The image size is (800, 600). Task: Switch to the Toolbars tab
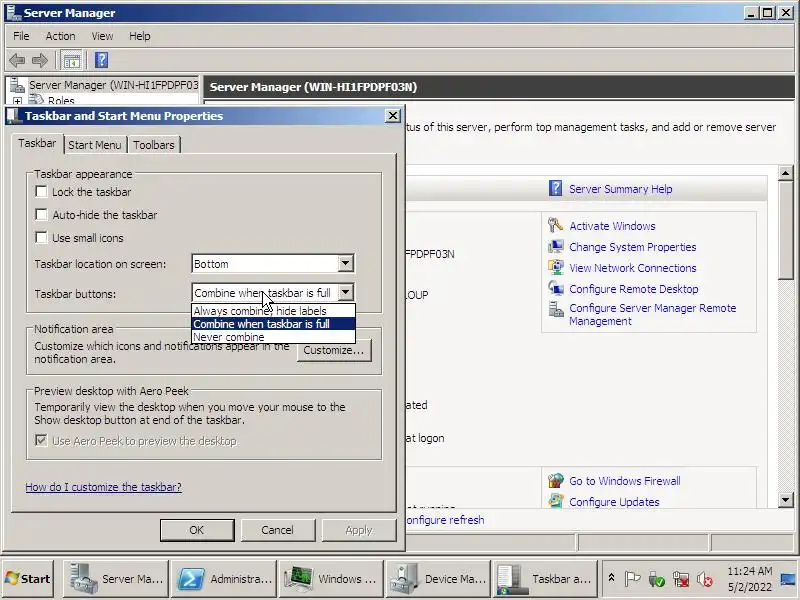click(x=154, y=145)
